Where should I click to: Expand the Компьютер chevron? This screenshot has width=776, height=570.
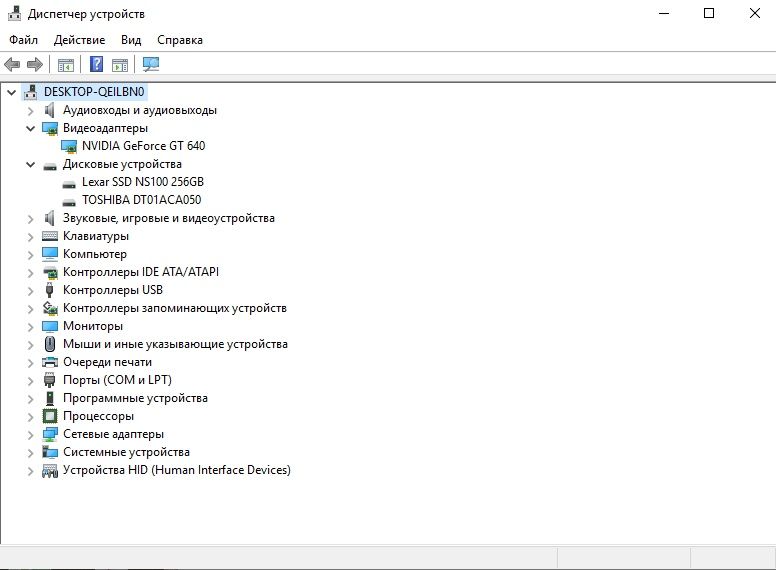(x=31, y=255)
